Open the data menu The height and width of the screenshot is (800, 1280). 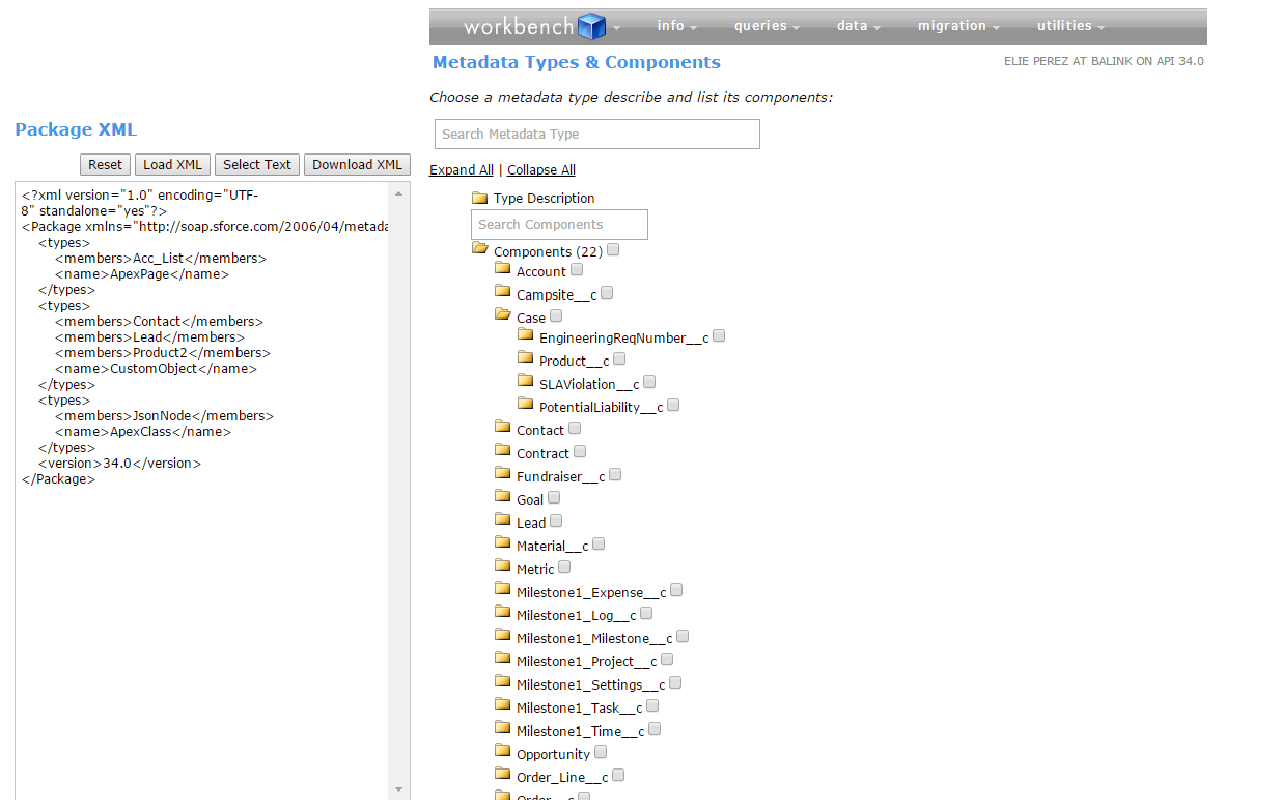tap(858, 26)
